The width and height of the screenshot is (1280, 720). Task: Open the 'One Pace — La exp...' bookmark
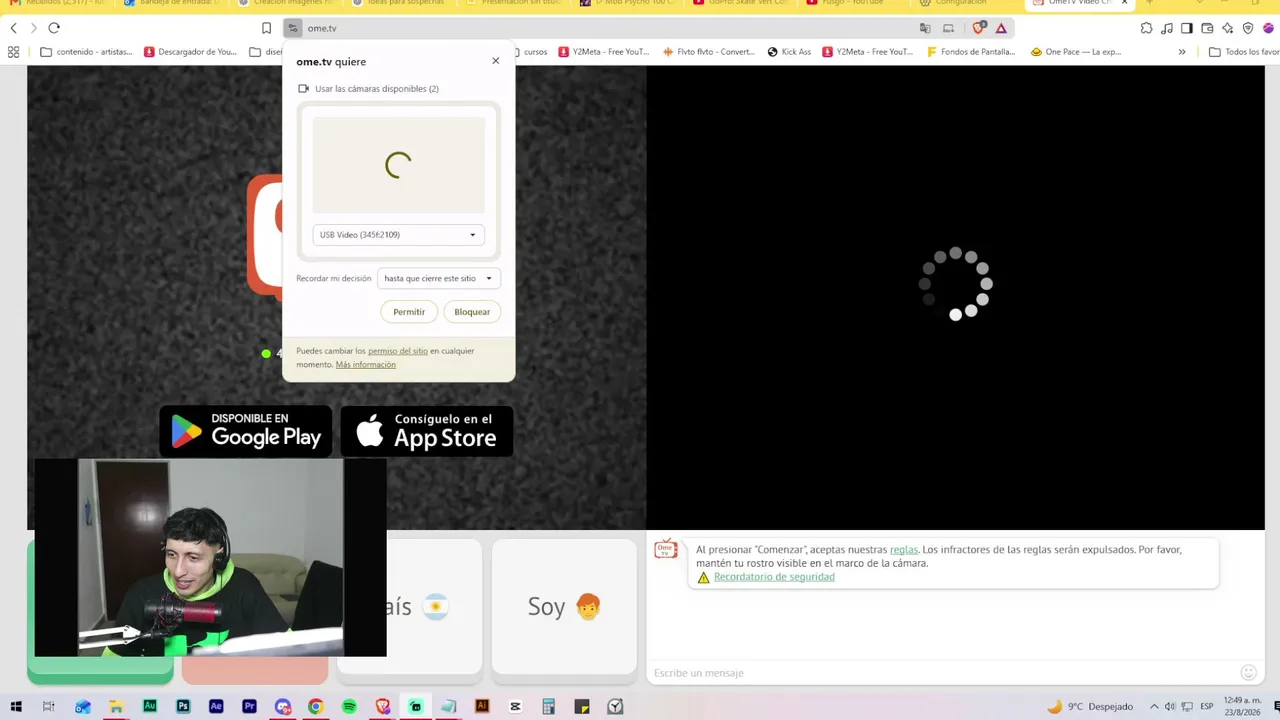(1076, 52)
